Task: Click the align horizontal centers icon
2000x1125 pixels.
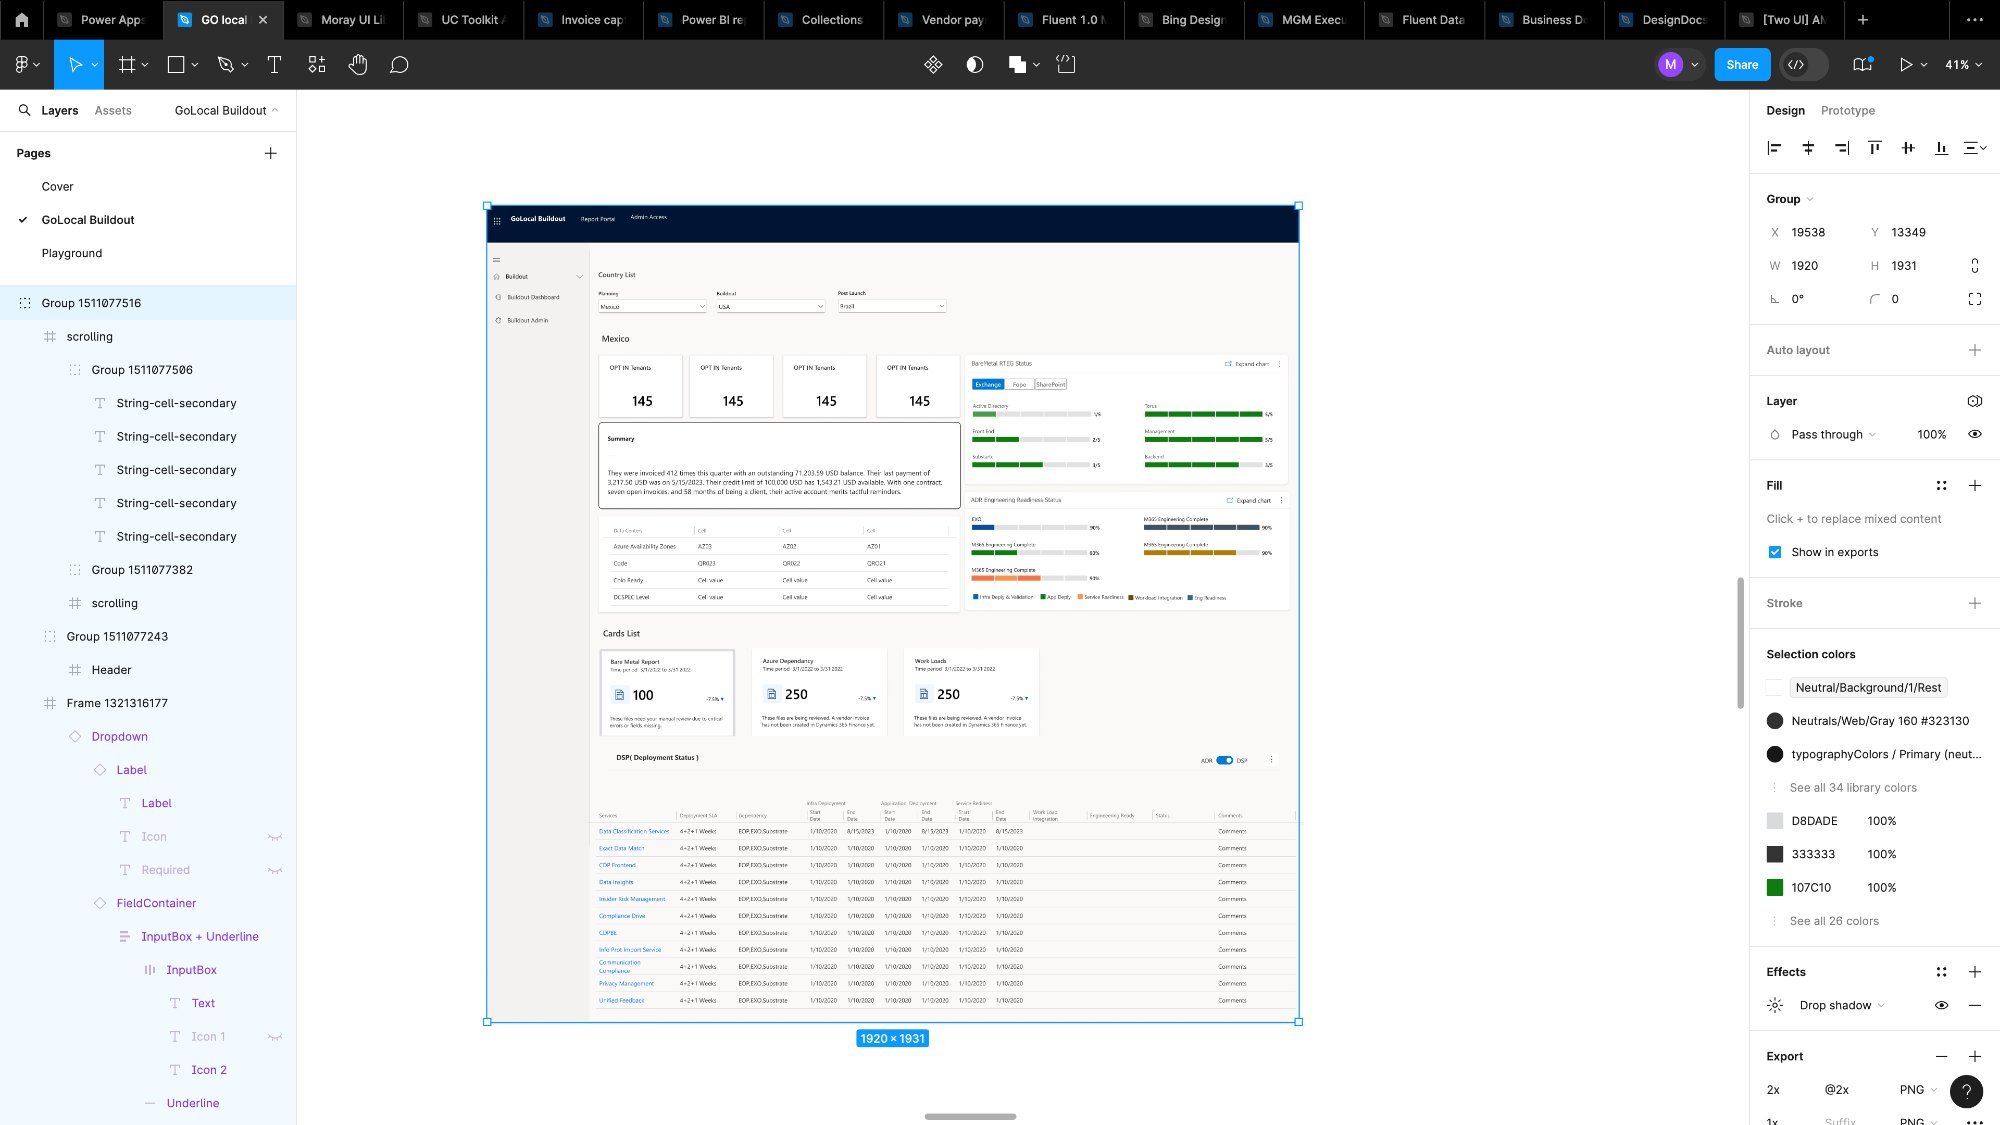Action: (1808, 148)
